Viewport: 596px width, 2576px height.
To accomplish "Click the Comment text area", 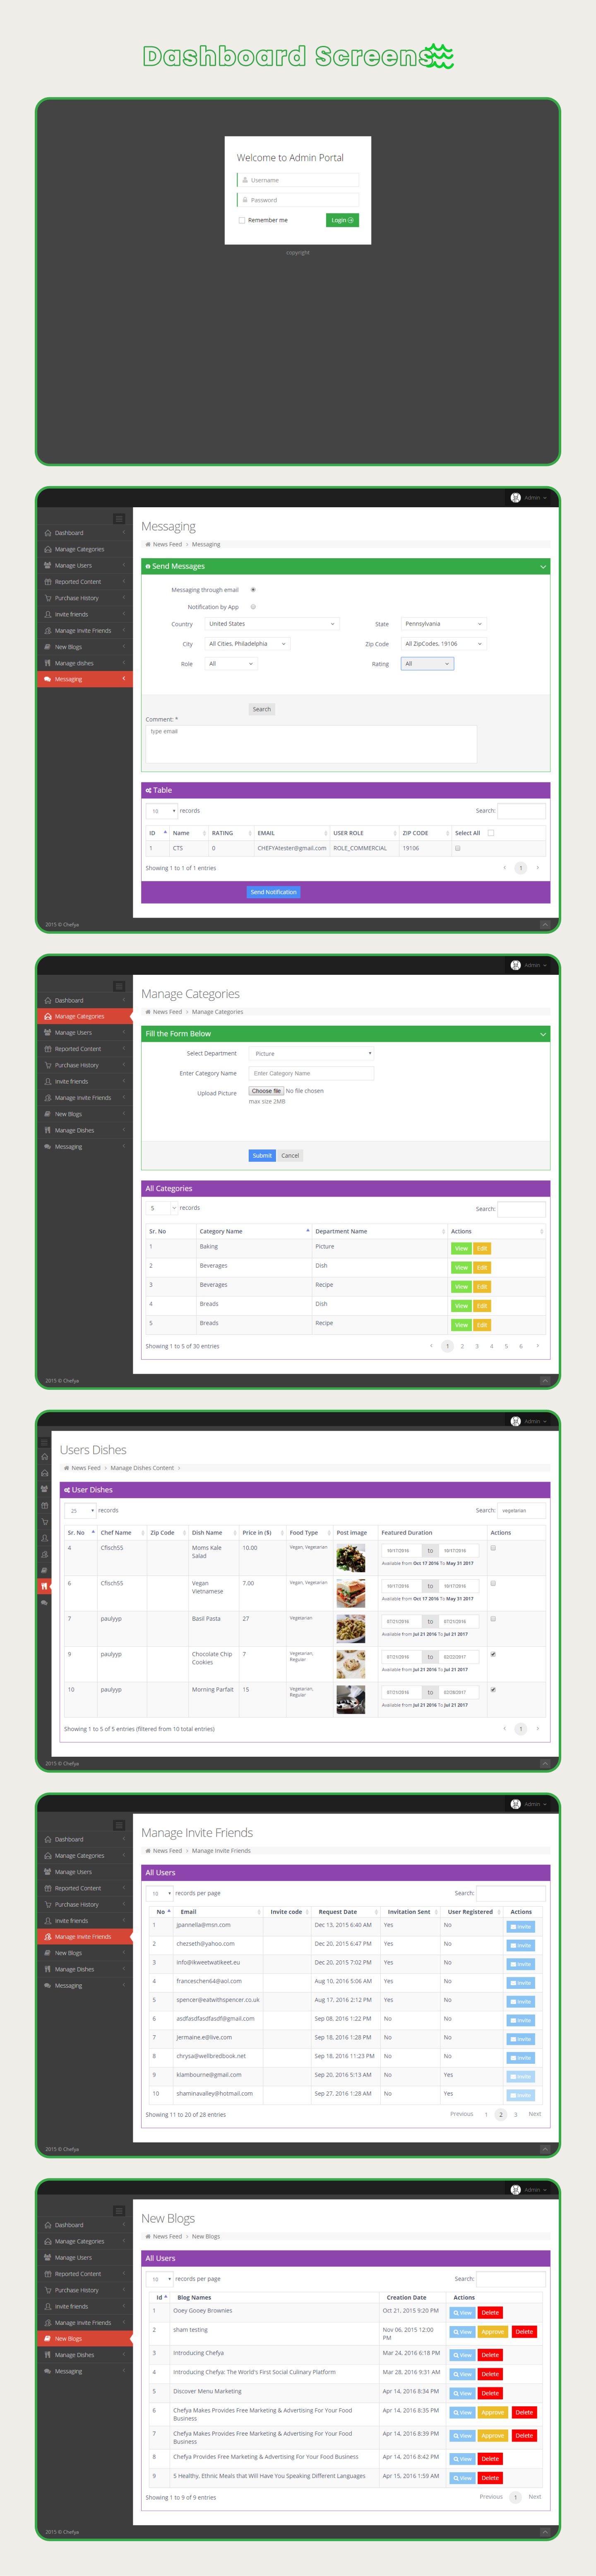I will 311,744.
